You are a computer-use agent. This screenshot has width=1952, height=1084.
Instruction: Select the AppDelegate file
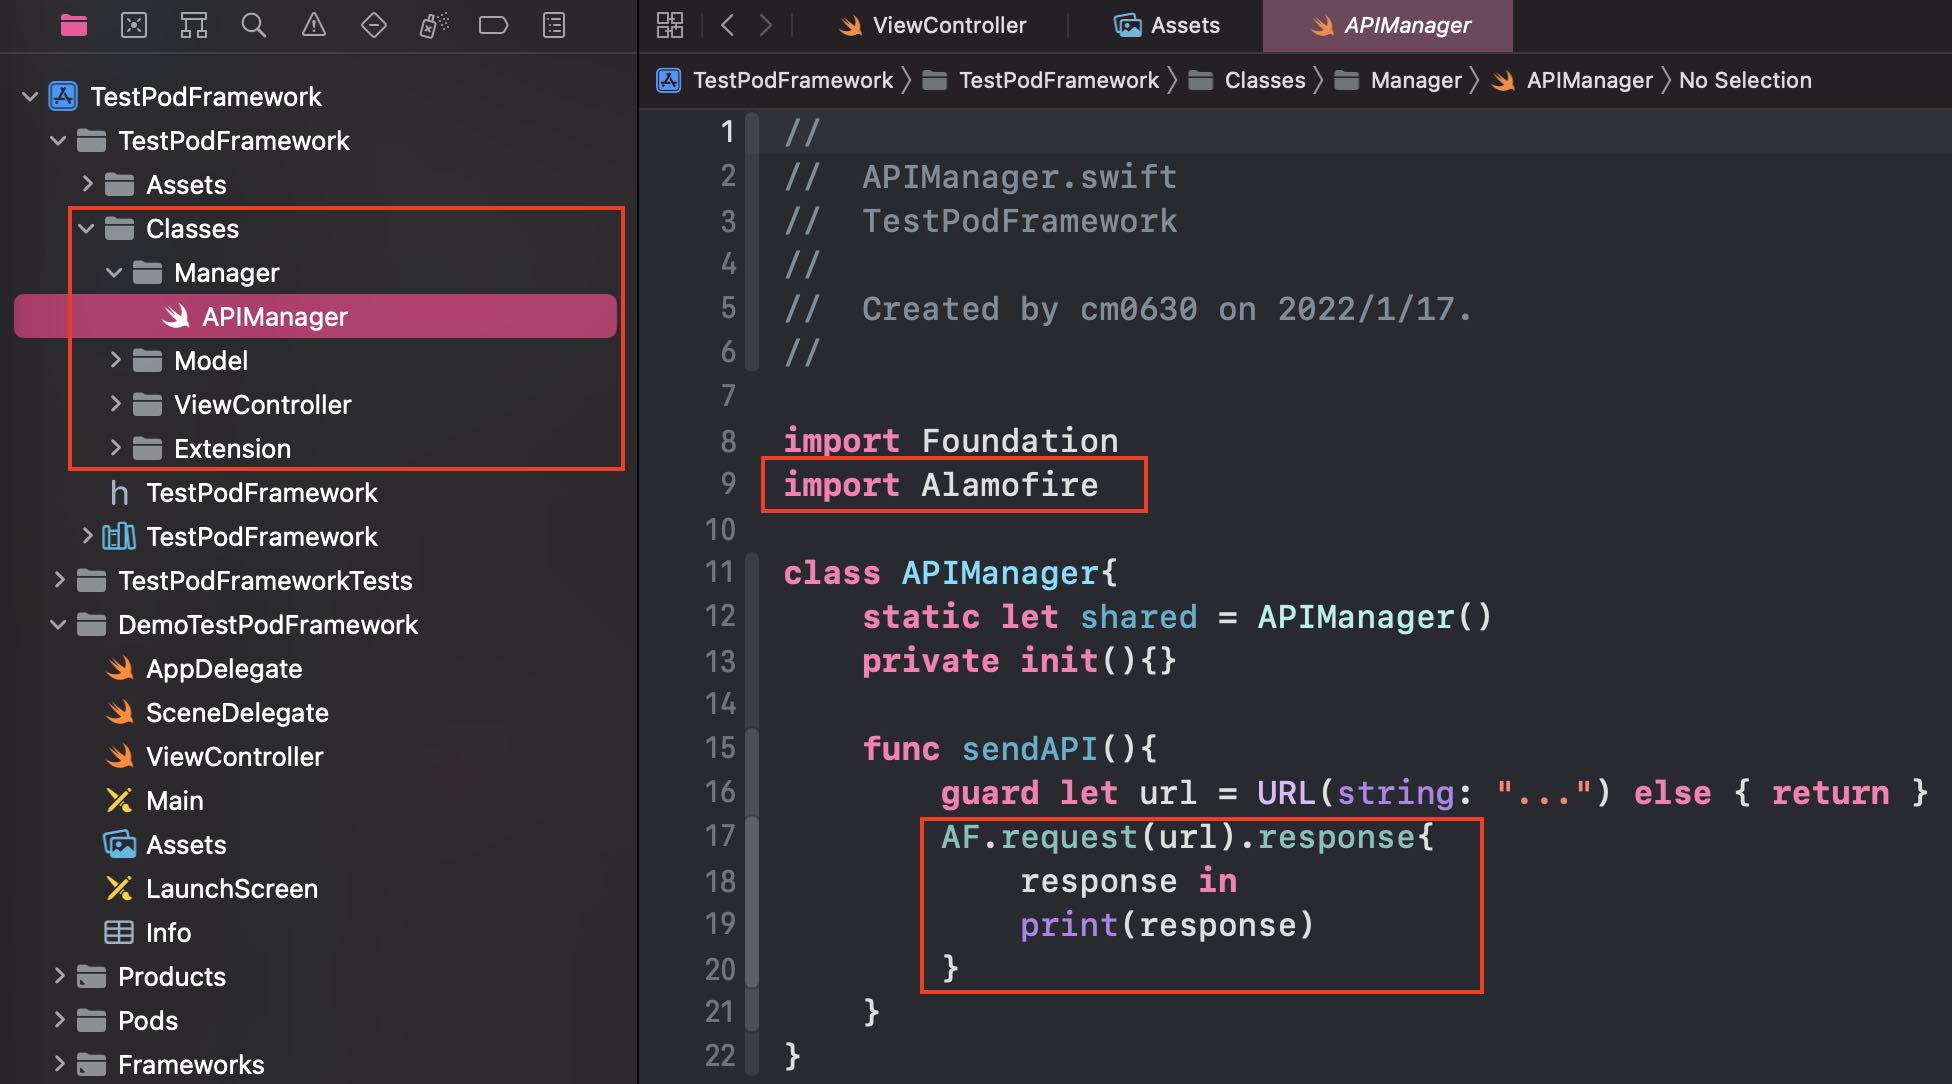(223, 668)
